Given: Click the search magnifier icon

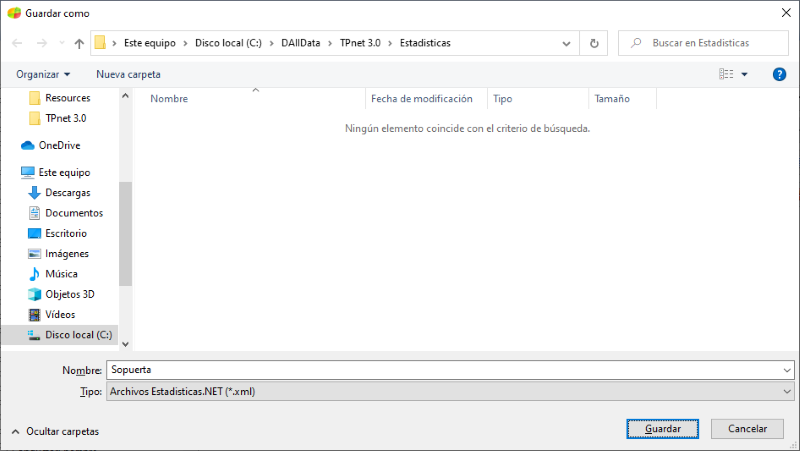Looking at the screenshot, I should pyautogui.click(x=636, y=43).
